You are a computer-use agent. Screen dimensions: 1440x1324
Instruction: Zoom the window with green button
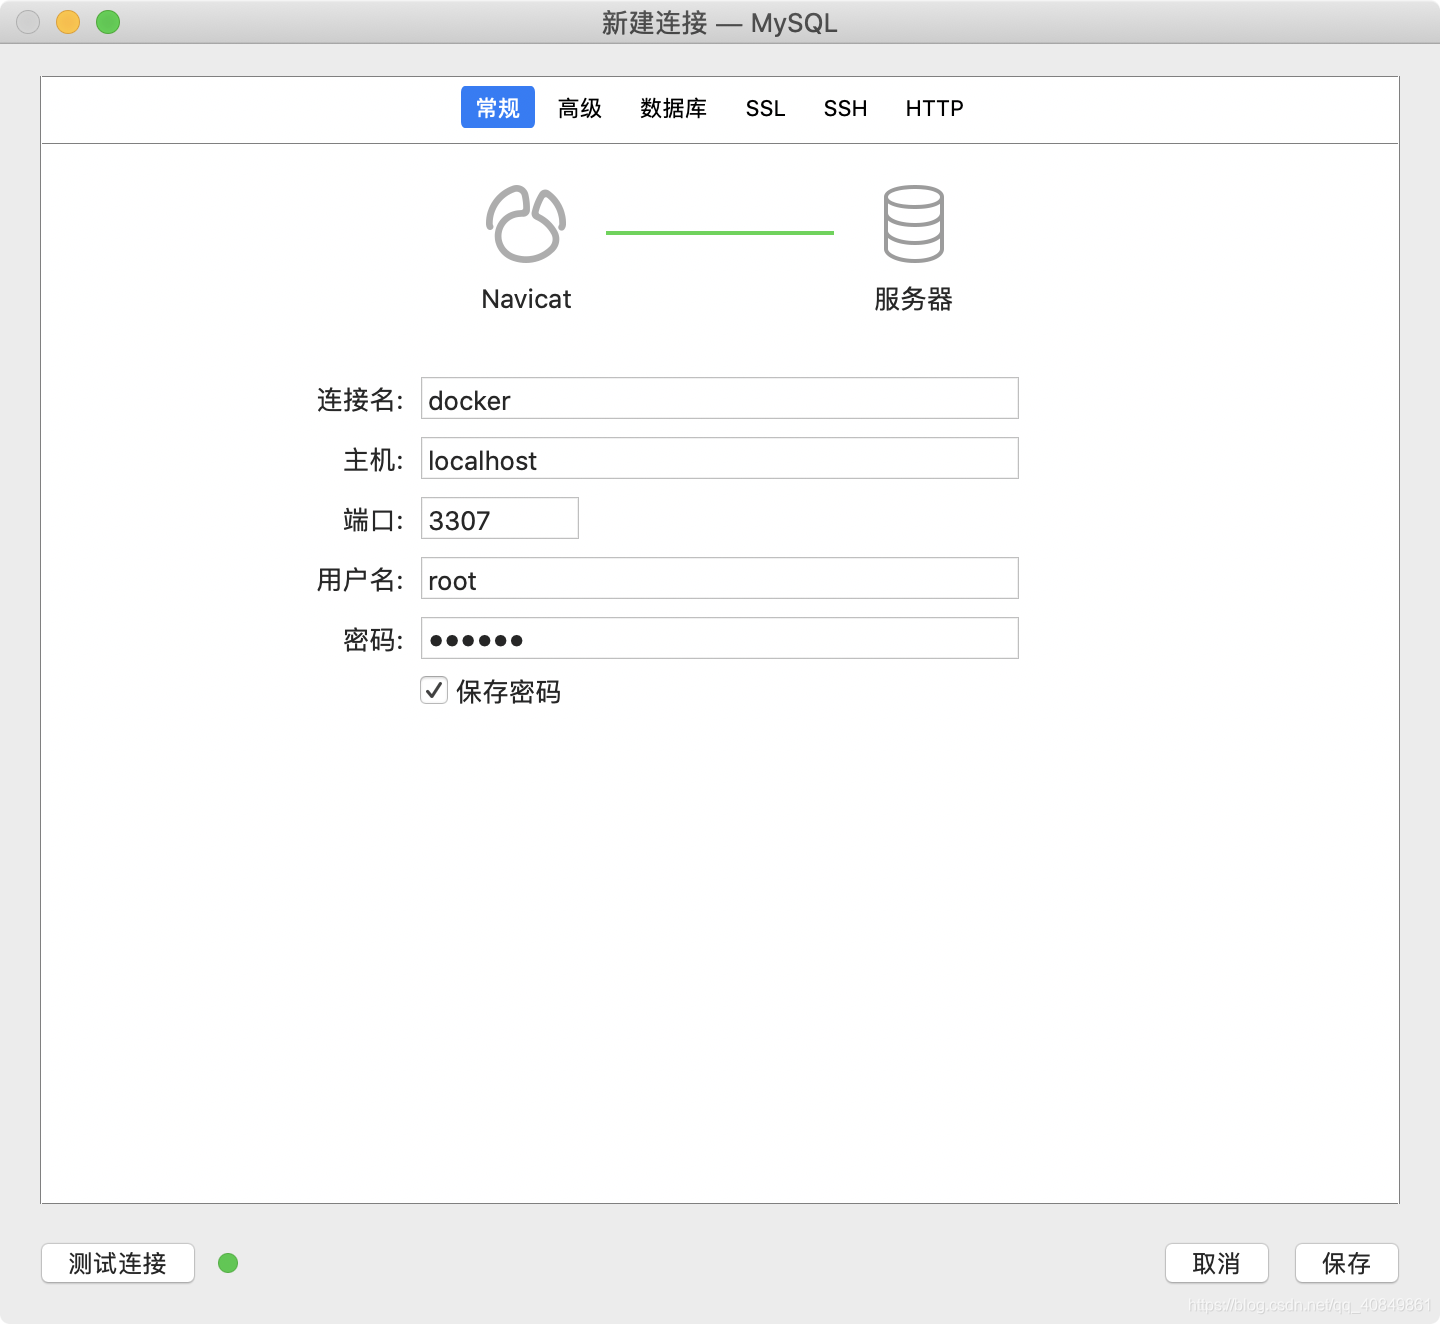pos(108,22)
